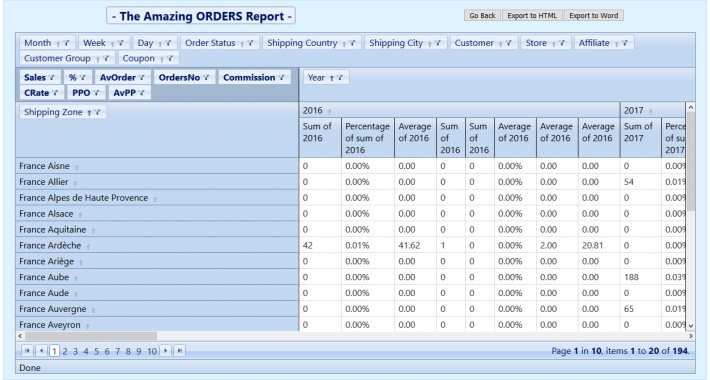
Task: Sort by the Week field arrow
Action: pos(112,44)
